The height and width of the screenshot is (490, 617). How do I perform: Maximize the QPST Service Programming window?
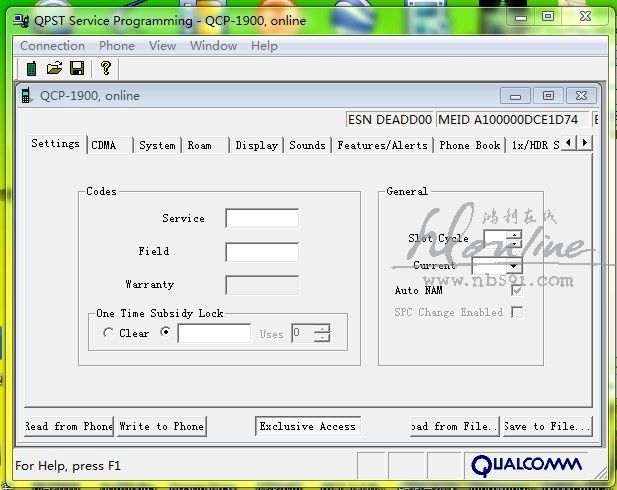(548, 17)
